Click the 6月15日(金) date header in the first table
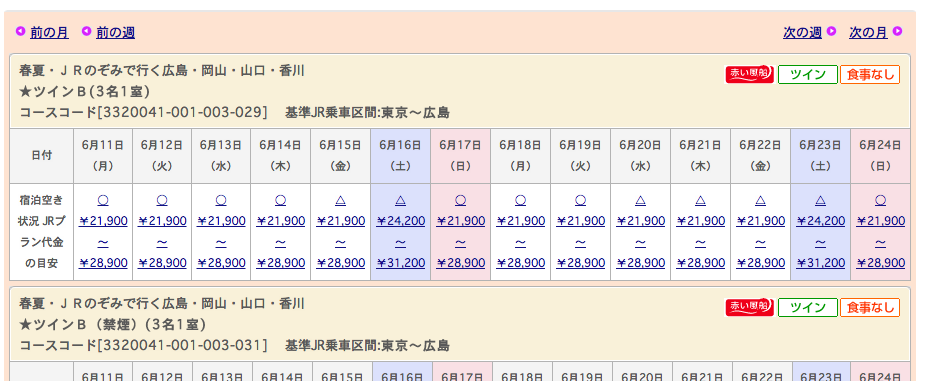The width and height of the screenshot is (925, 381). tap(341, 156)
